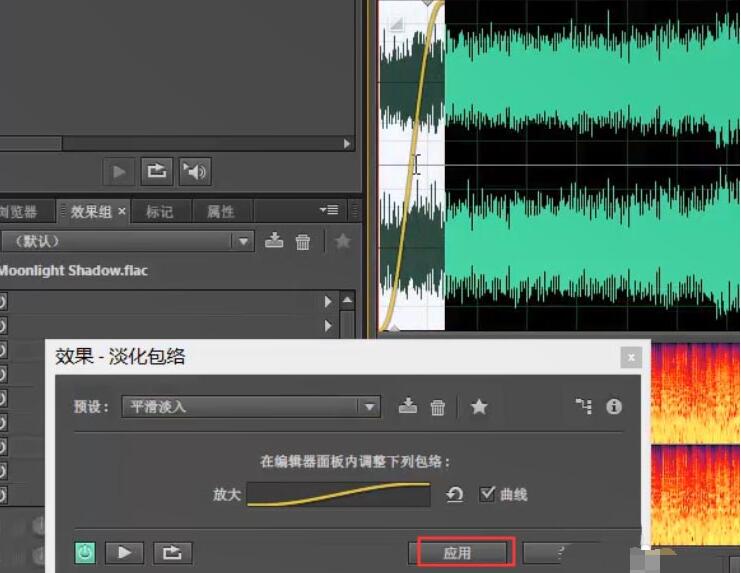741x573 pixels.
Task: Open the 平滑淡入 preset dropdown
Action: click(x=251, y=406)
